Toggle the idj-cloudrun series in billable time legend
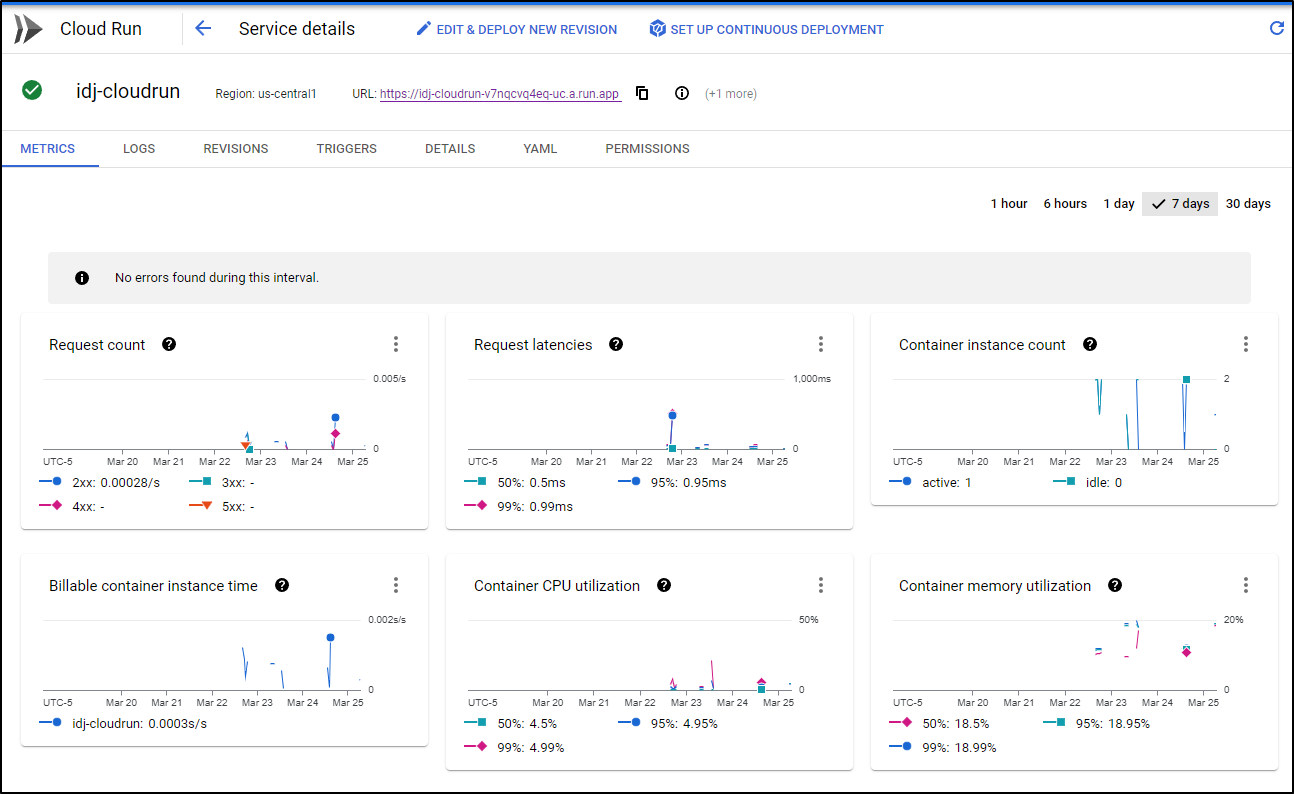This screenshot has height=794, width=1294. pyautogui.click(x=123, y=723)
